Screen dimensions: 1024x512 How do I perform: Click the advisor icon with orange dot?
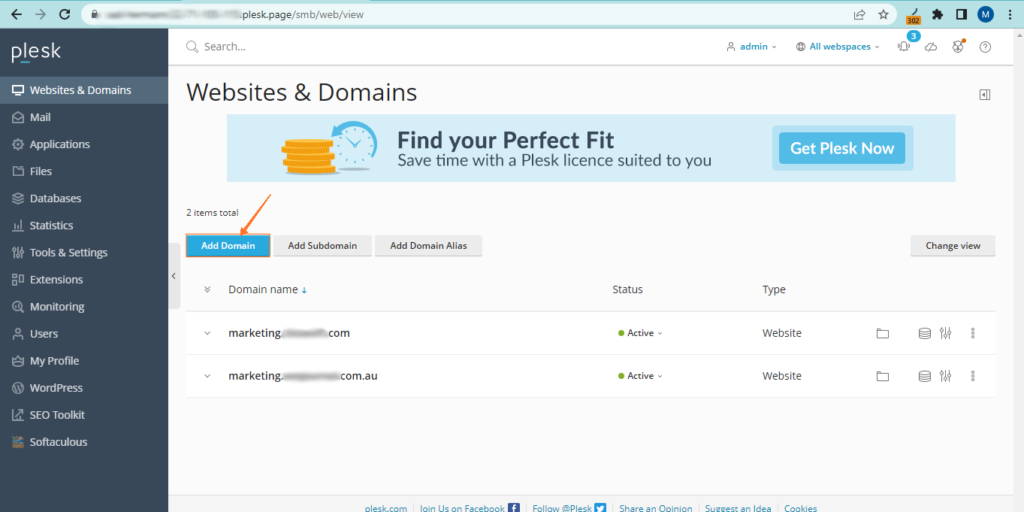coord(958,46)
